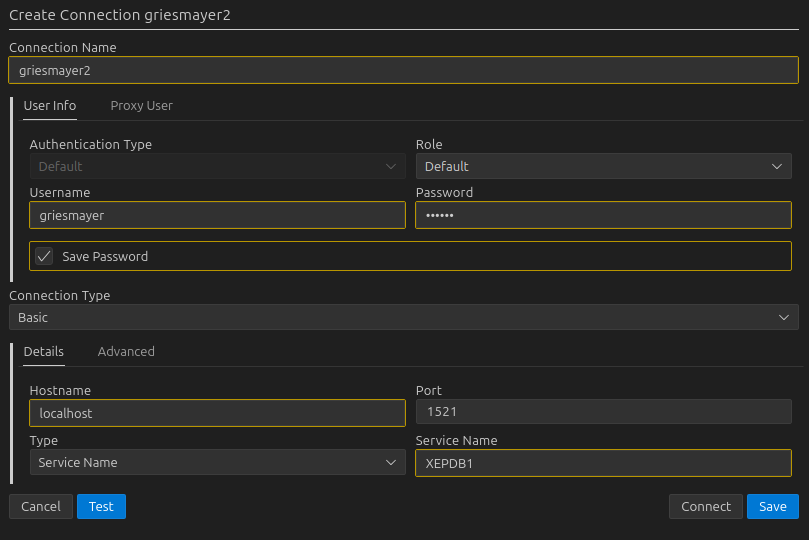The height and width of the screenshot is (540, 809).
Task: Select the User Info tab
Action: tap(50, 105)
